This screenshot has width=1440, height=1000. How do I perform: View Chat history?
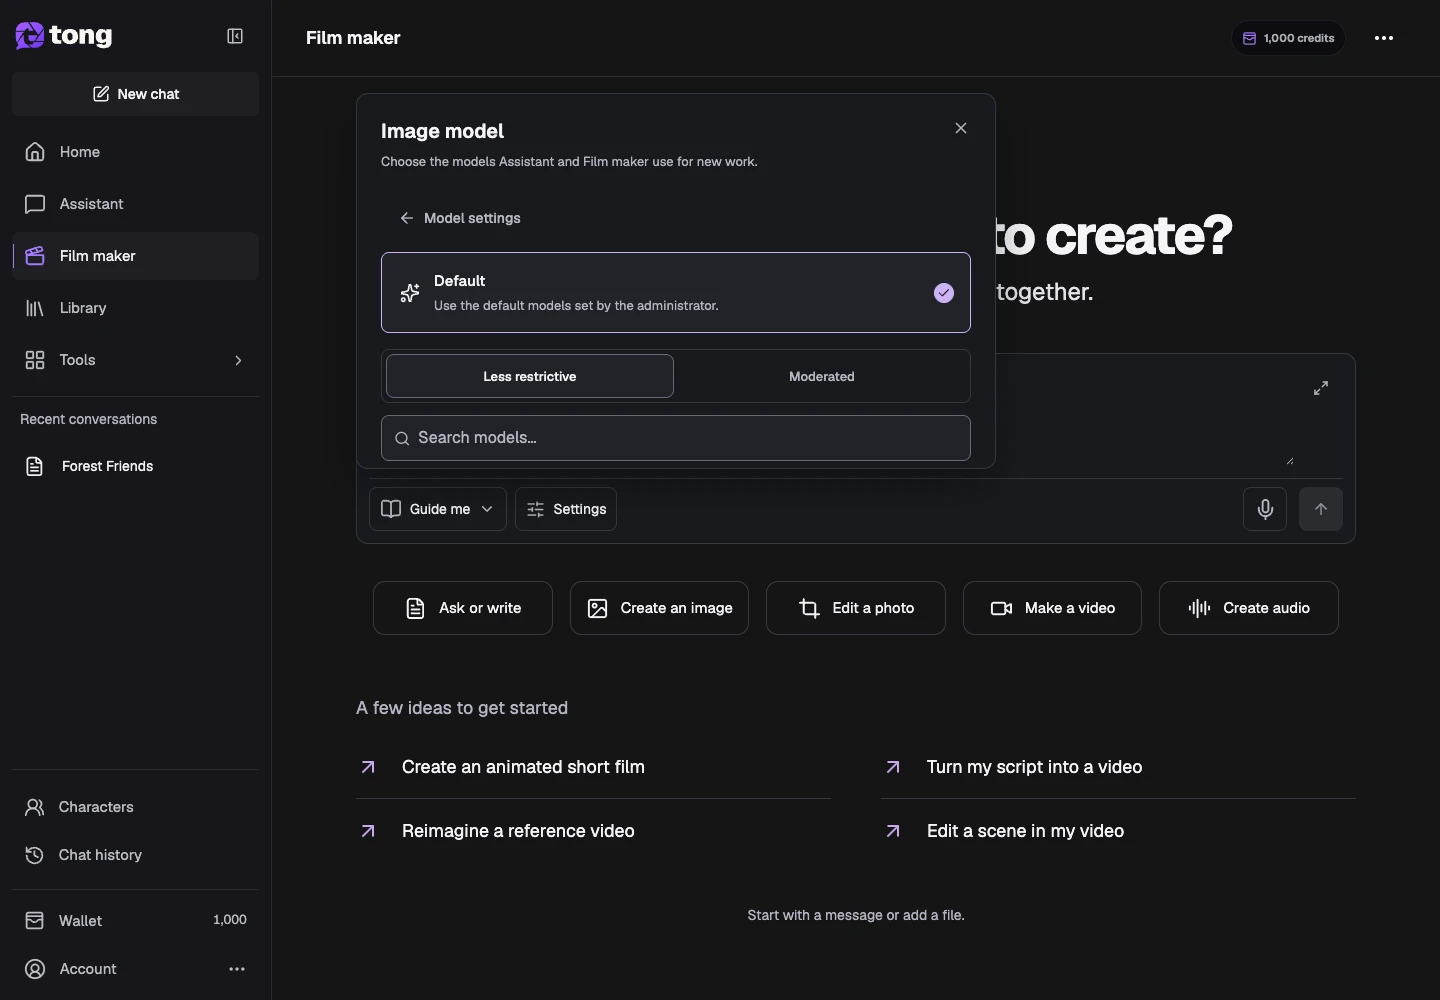(x=136, y=855)
